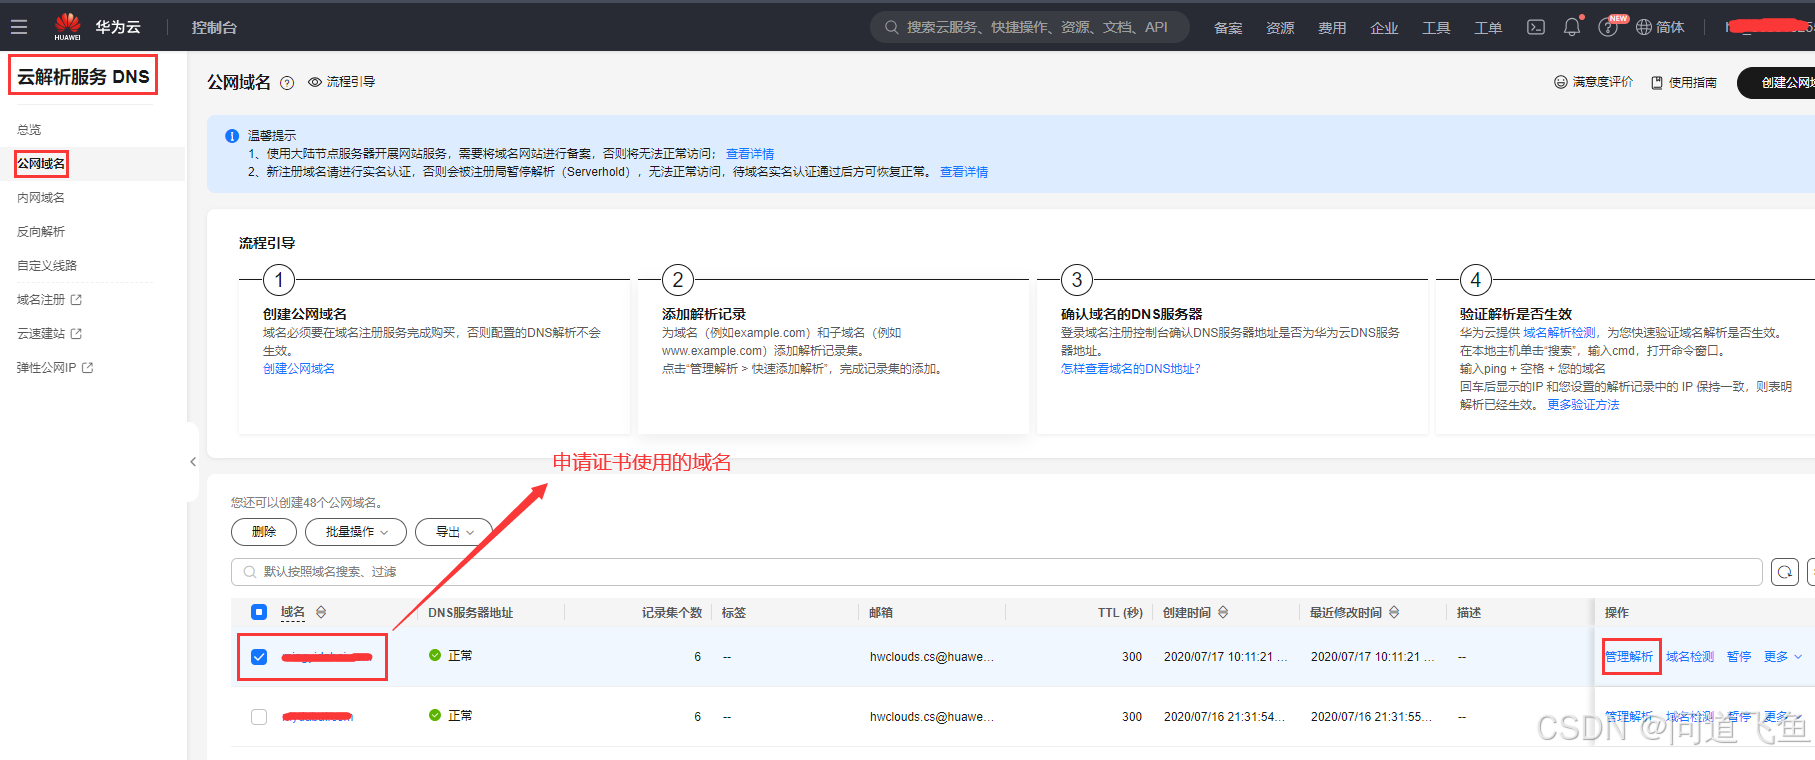Viewport: 1815px width, 760px height.
Task: Click the 创建公网域名 black button
Action: [x=1778, y=82]
